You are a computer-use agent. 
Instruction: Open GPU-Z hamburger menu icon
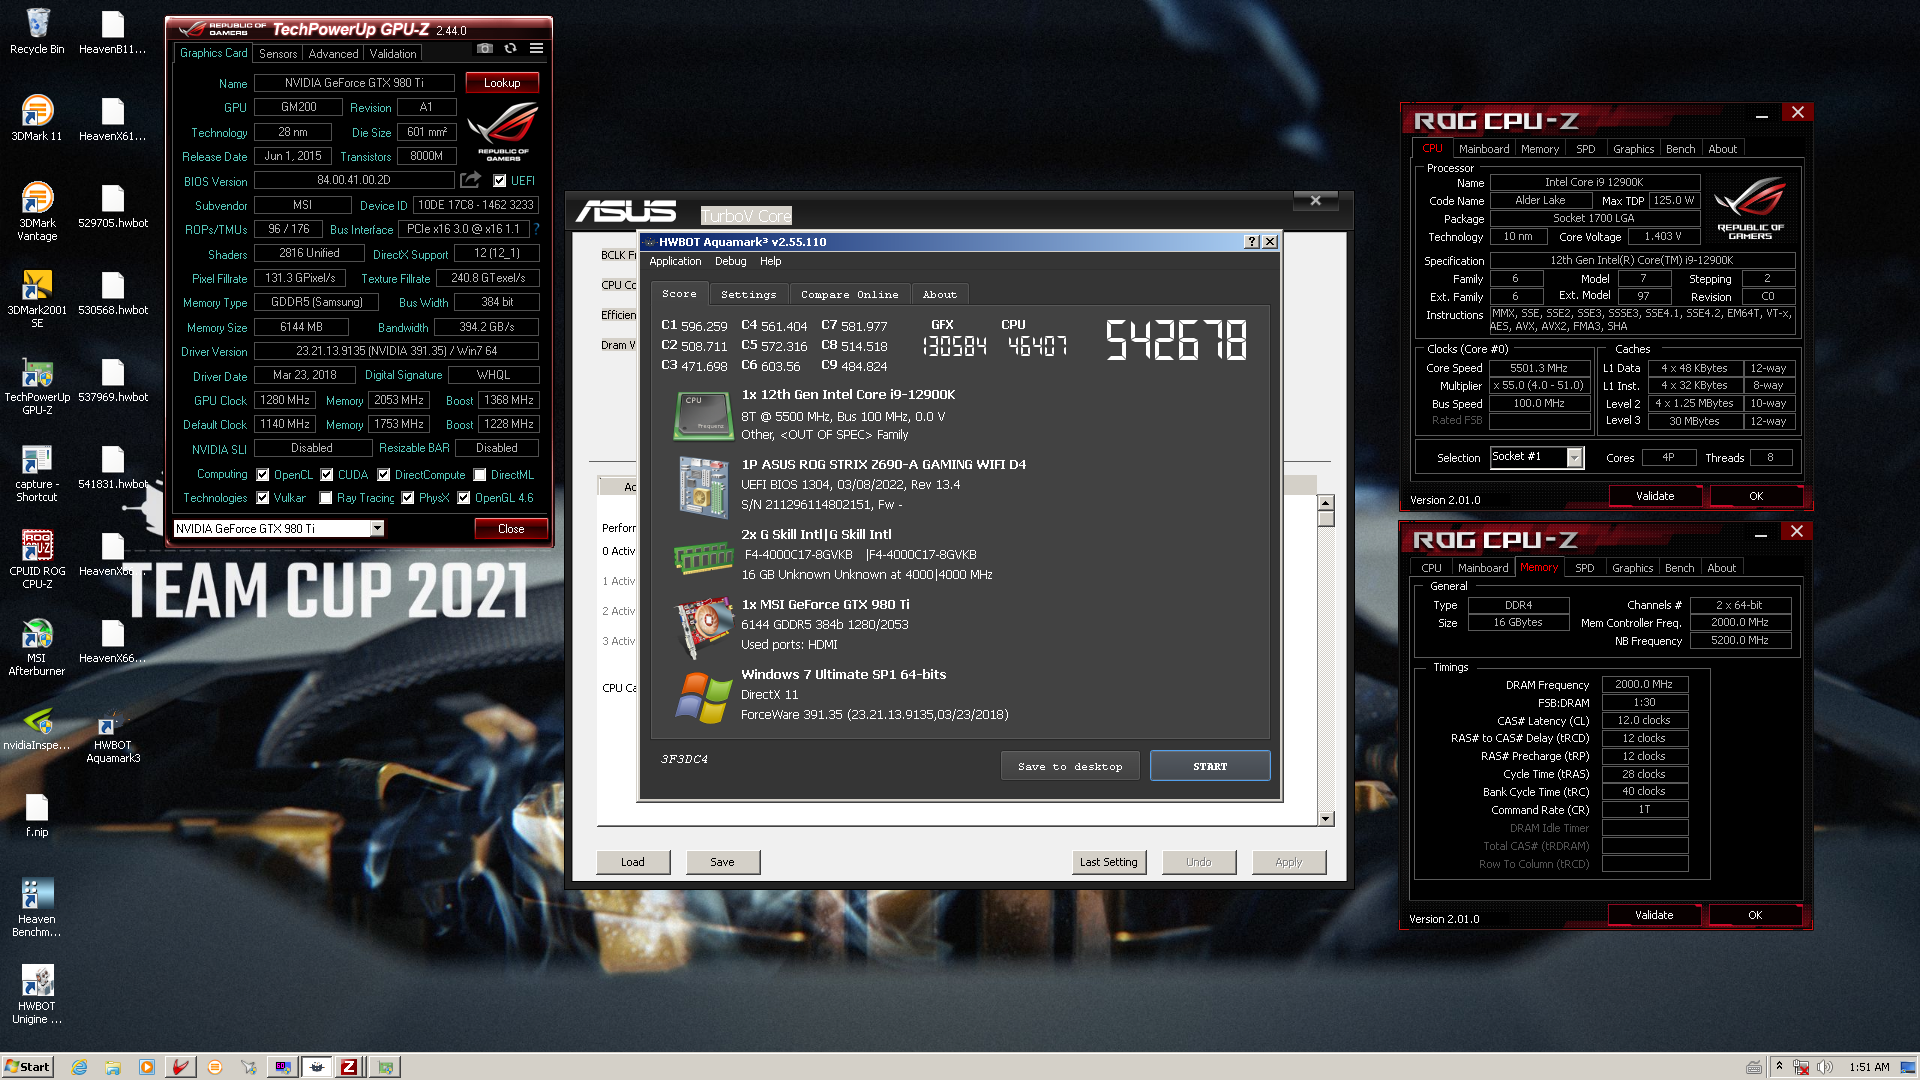[x=536, y=48]
